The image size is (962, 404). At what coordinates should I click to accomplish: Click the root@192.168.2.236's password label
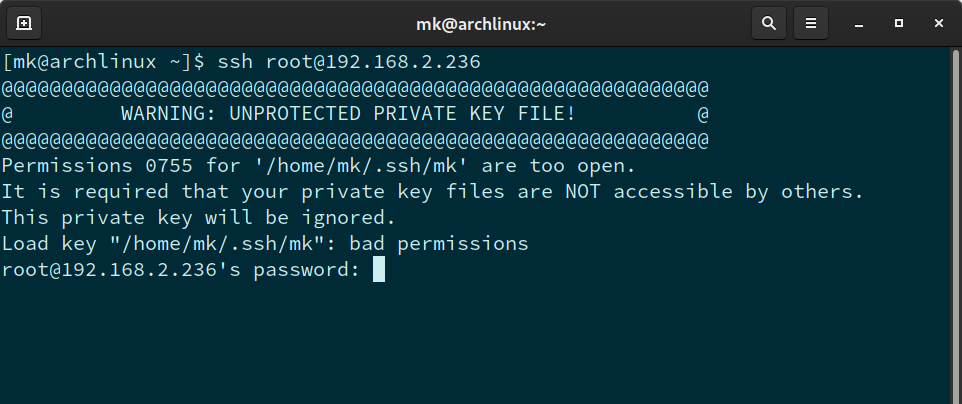point(180,269)
